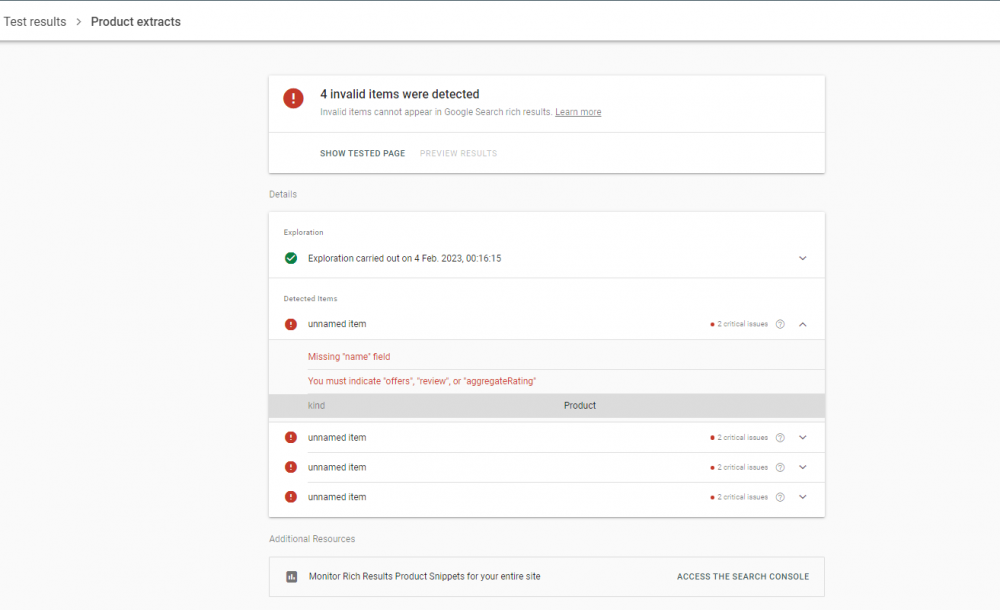Image resolution: width=1000 pixels, height=610 pixels.
Task: Click the 'Product' value in the kind row
Action: point(580,406)
